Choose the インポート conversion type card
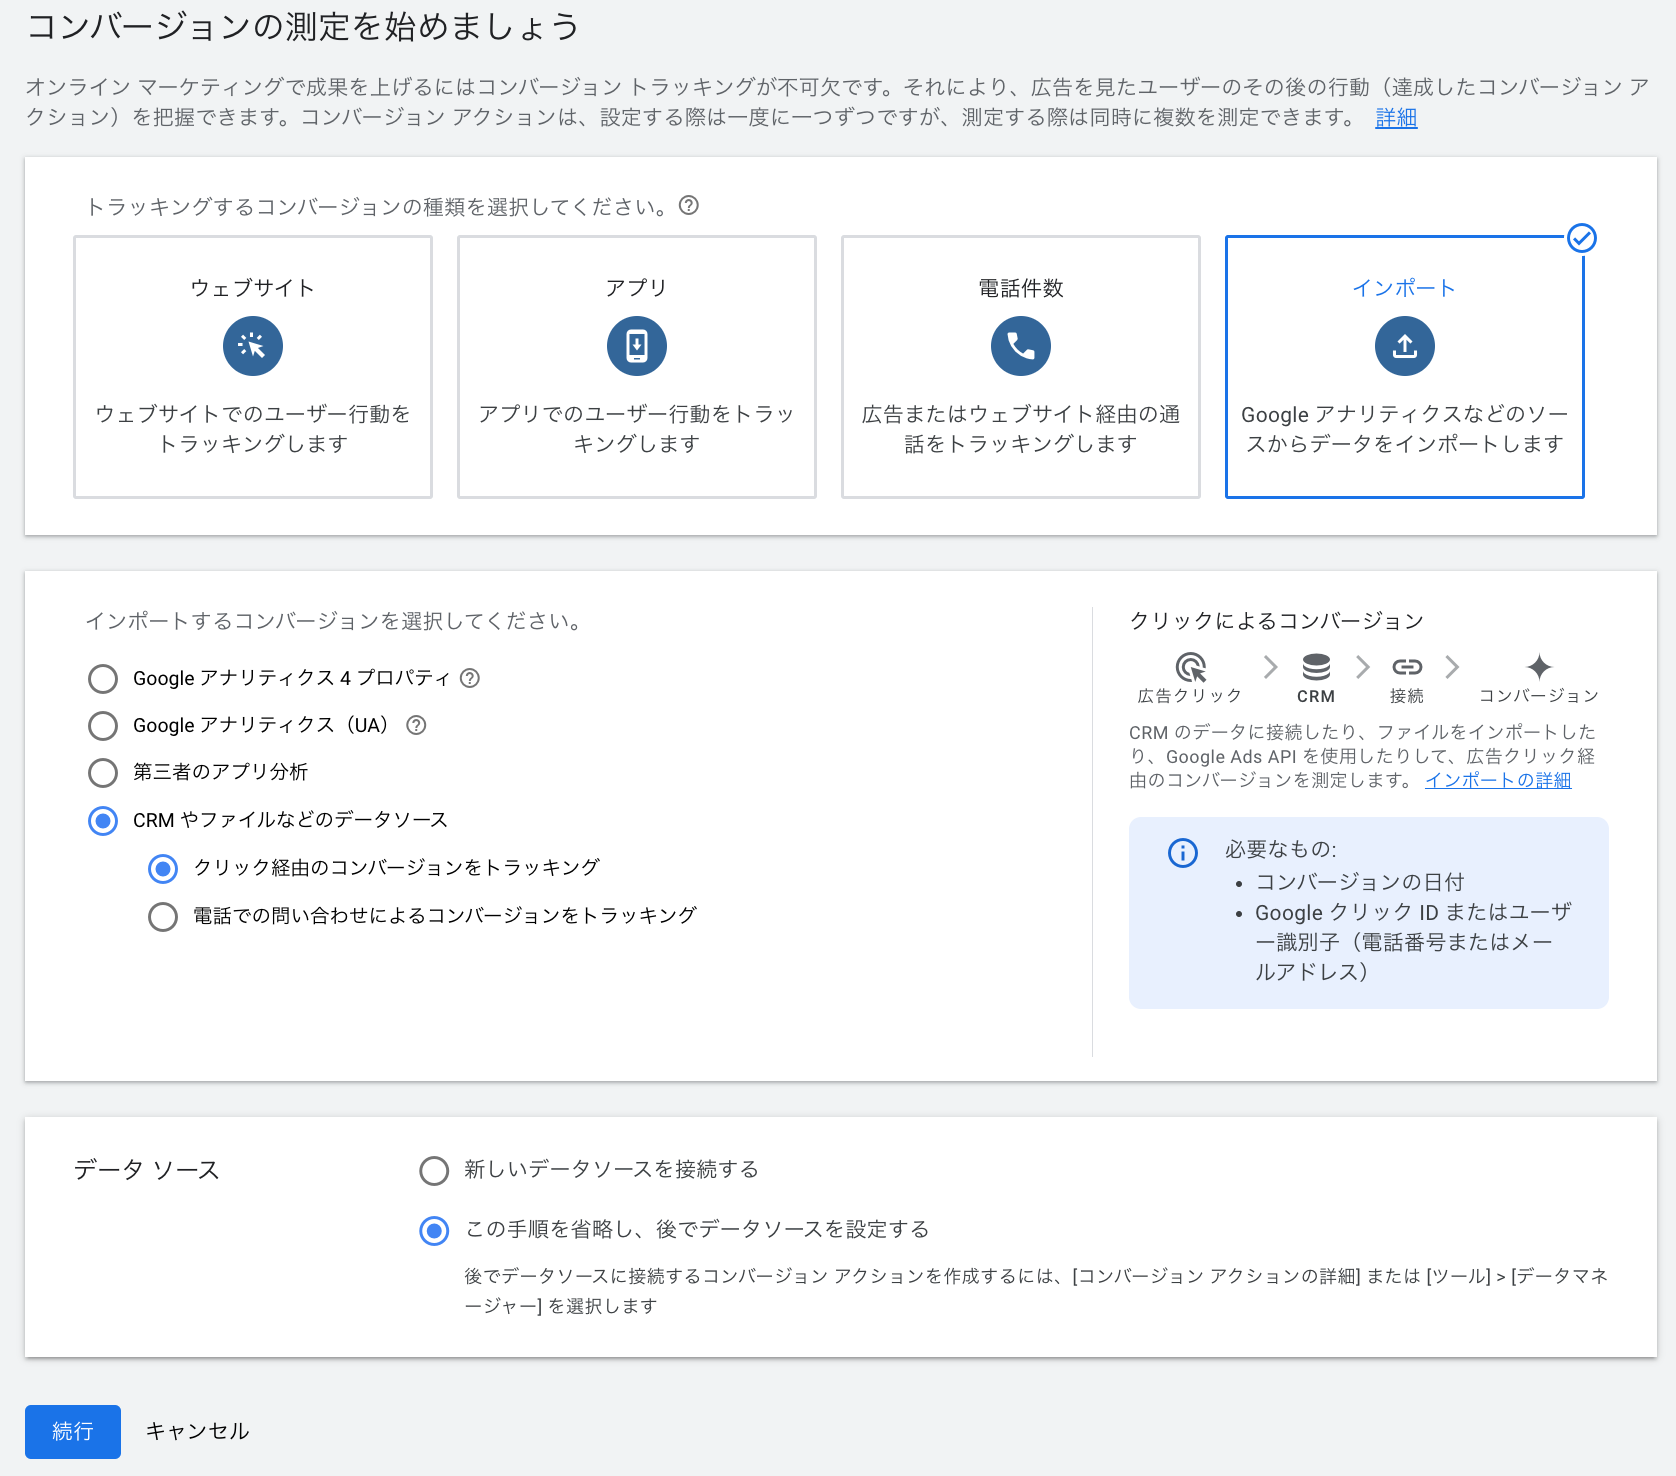The height and width of the screenshot is (1476, 1676). click(x=1405, y=367)
